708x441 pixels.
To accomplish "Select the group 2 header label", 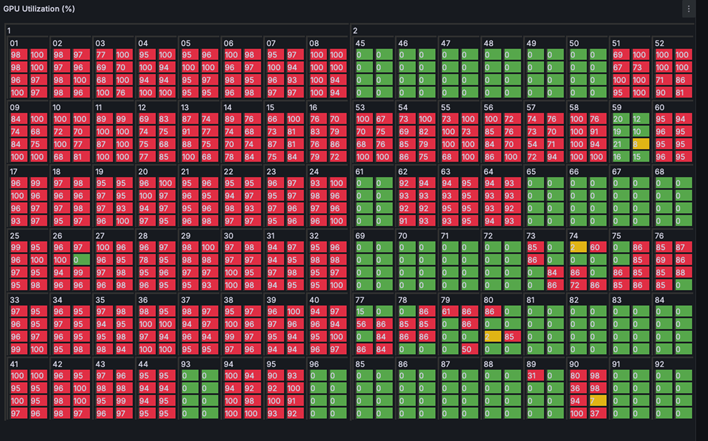I will (355, 30).
